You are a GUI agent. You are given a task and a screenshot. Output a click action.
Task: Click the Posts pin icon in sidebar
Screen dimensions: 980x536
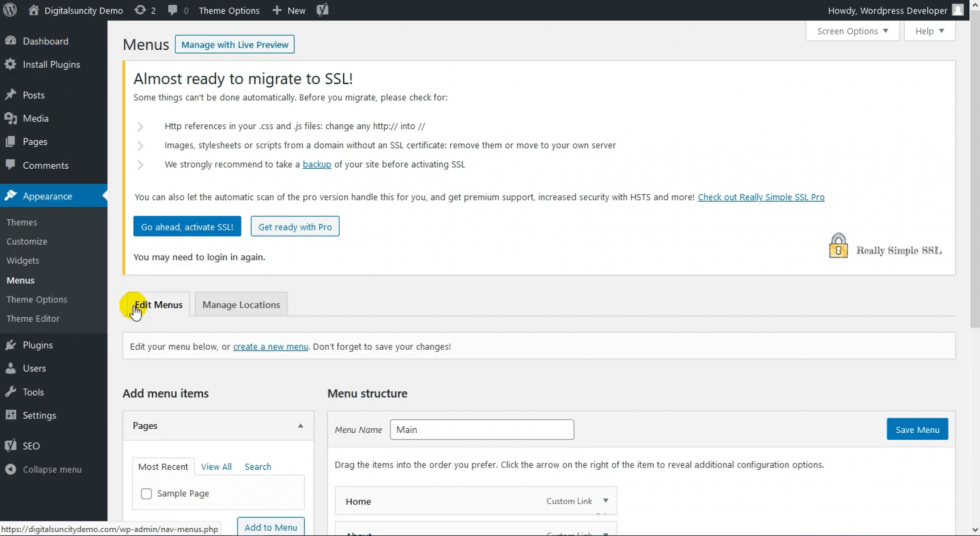(x=11, y=94)
